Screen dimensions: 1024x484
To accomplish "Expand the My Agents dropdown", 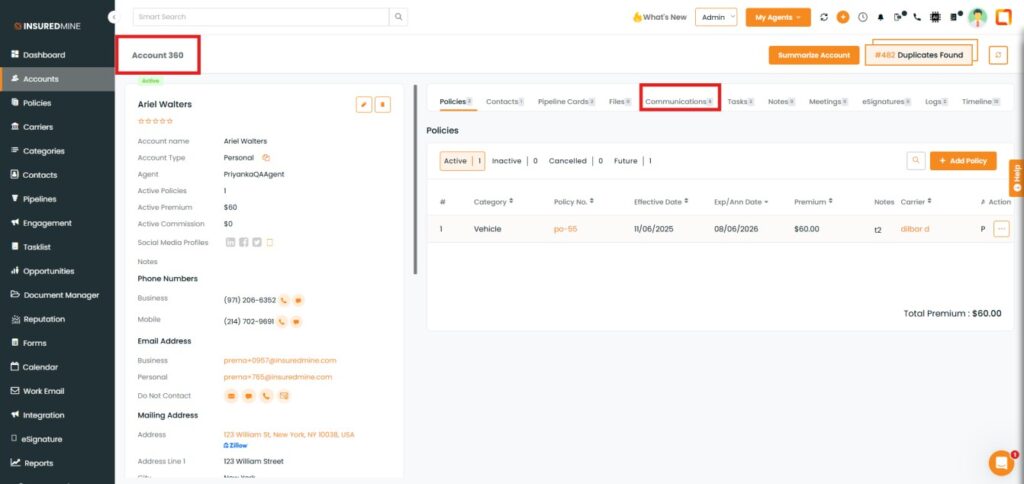I will (x=778, y=17).
